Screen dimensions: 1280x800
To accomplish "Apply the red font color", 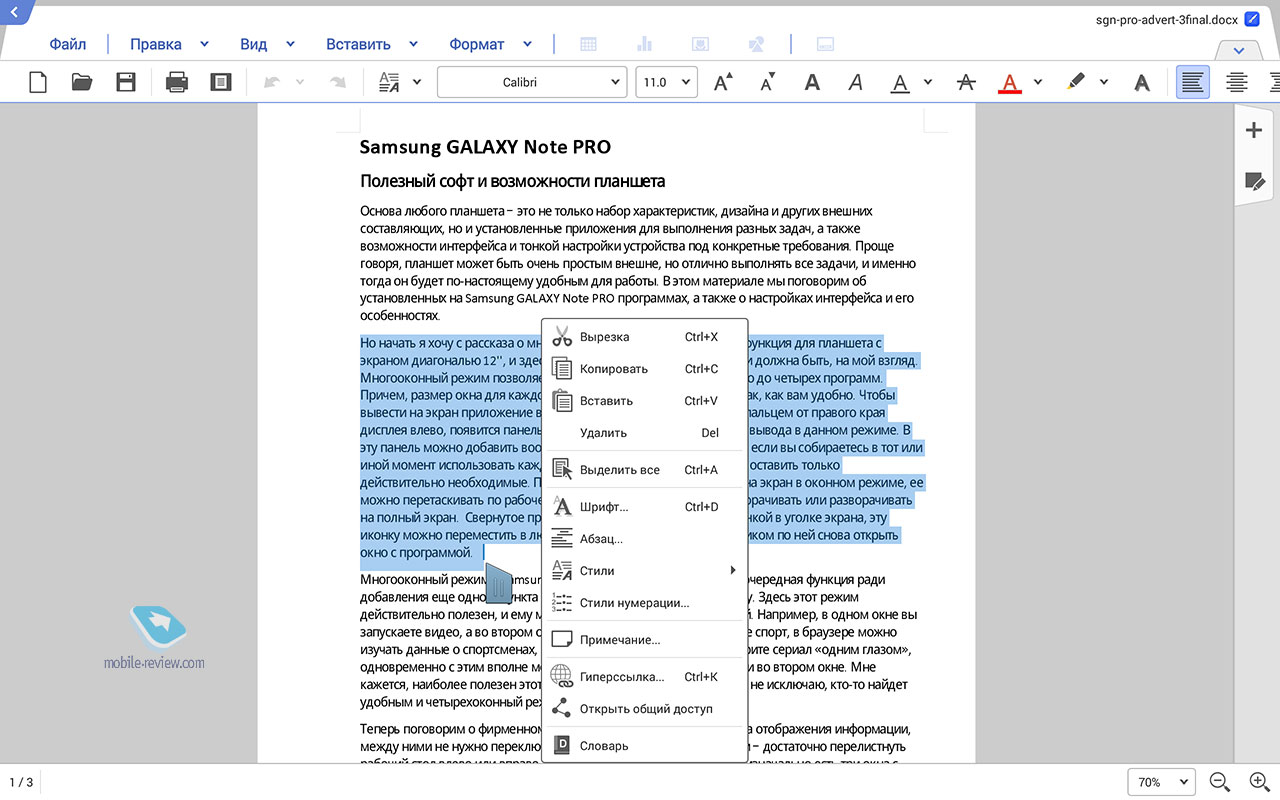I will [1010, 83].
